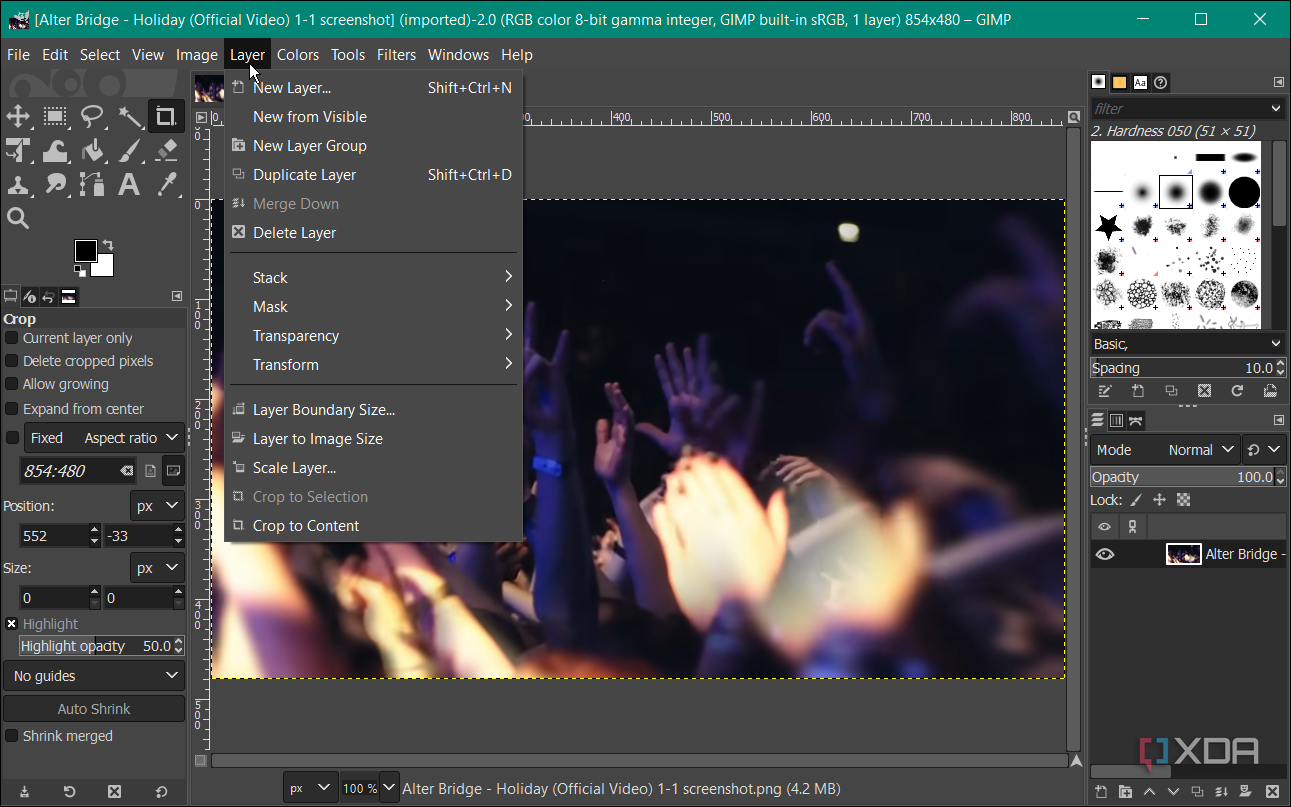The width and height of the screenshot is (1291, 807).
Task: Enable the Allow growing option
Action: pyautogui.click(x=10, y=384)
